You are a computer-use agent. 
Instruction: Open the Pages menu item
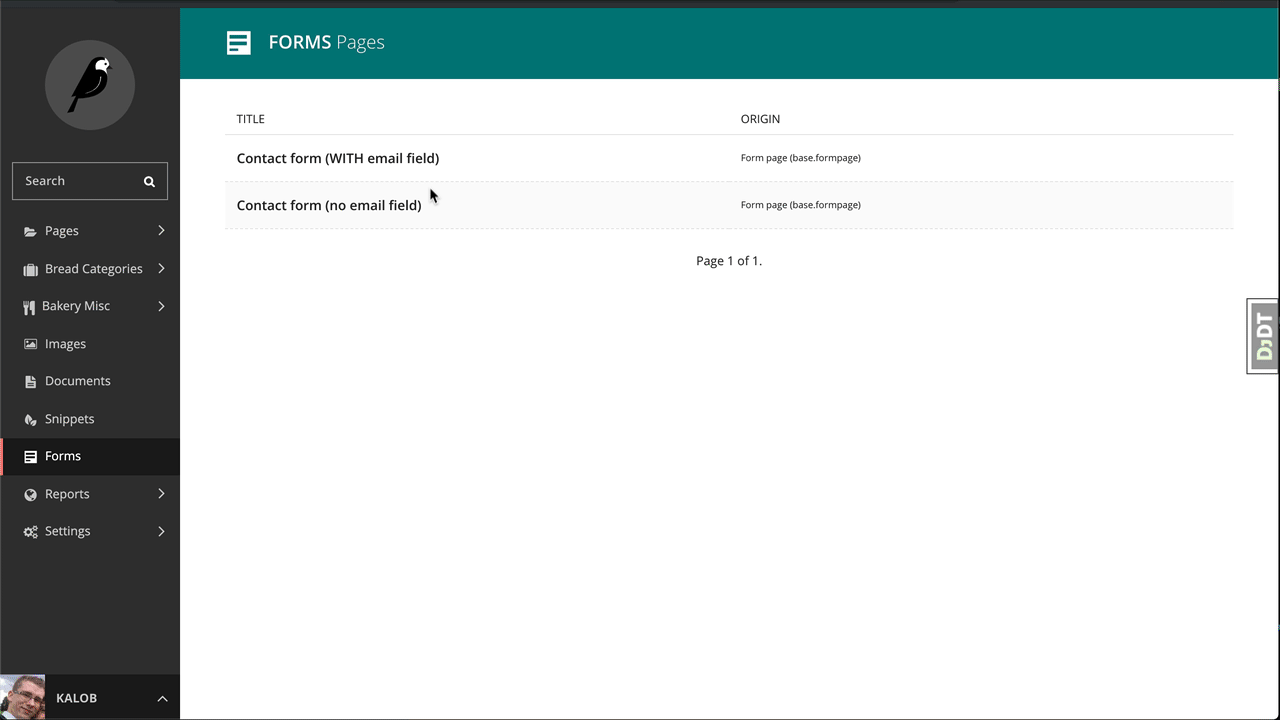[90, 231]
